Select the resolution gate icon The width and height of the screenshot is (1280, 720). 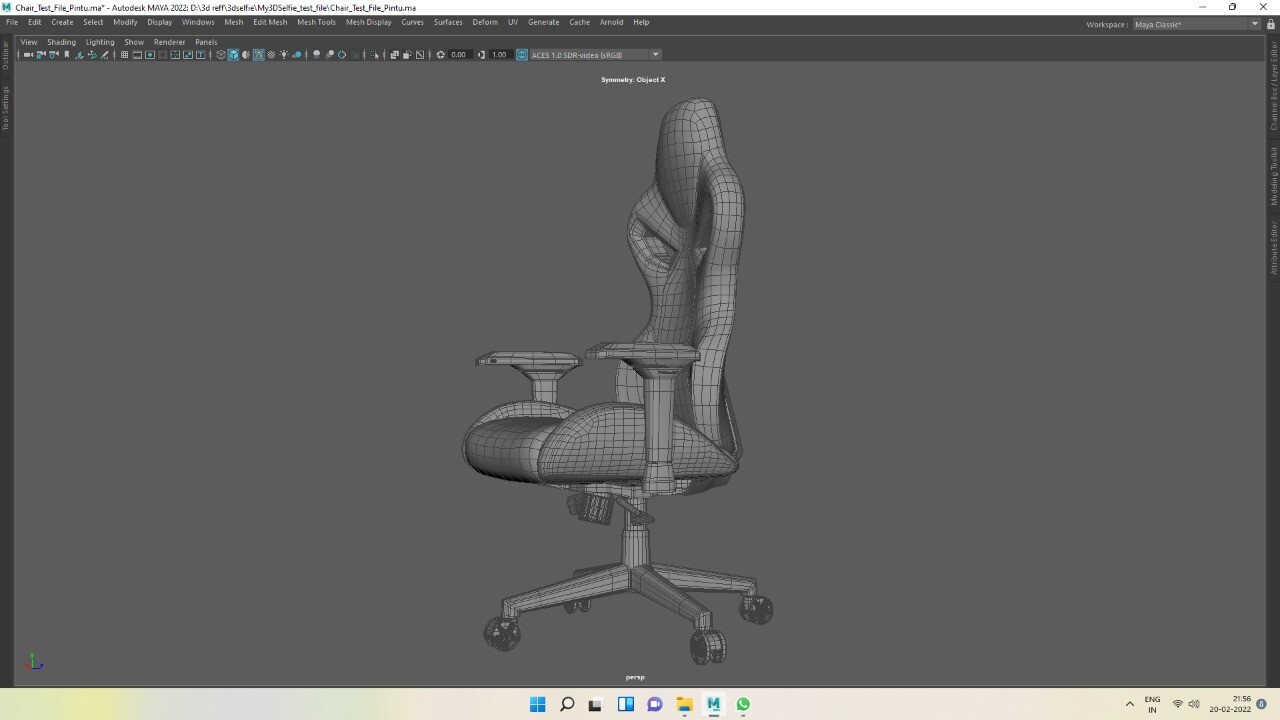[x=150, y=55]
